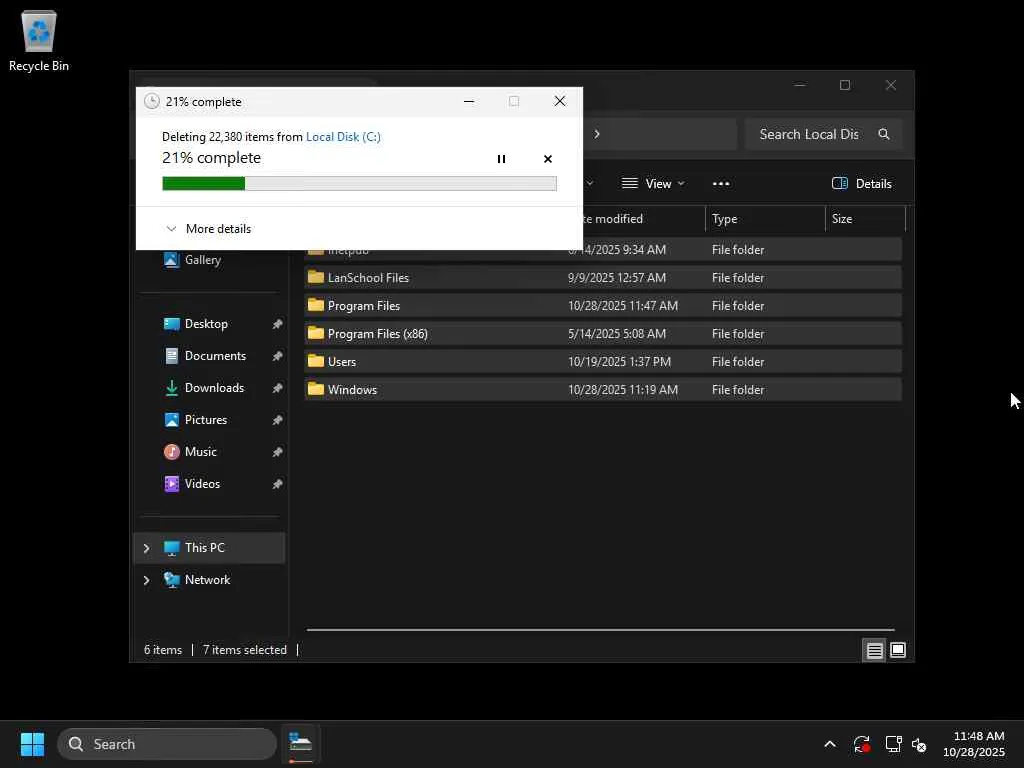Image resolution: width=1024 pixels, height=768 pixels.
Task: Minimize the 21% complete dialog
Action: [468, 101]
